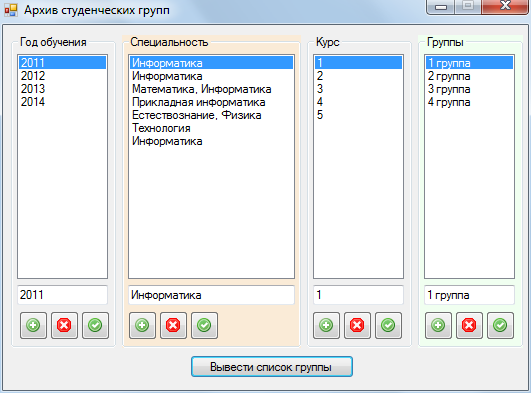Confirm the Группы edit with green checkmark

pos(501,326)
